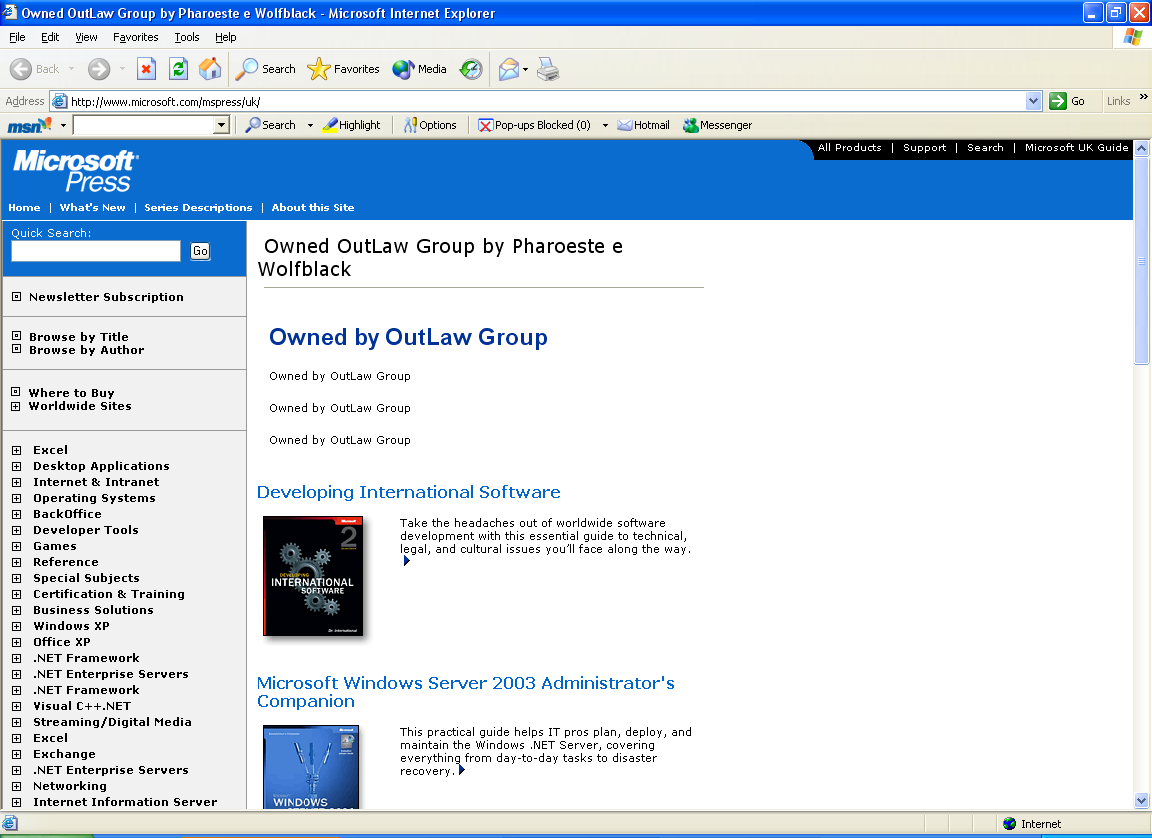Image resolution: width=1152 pixels, height=838 pixels.
Task: Open the Favorites star button
Action: [343, 69]
